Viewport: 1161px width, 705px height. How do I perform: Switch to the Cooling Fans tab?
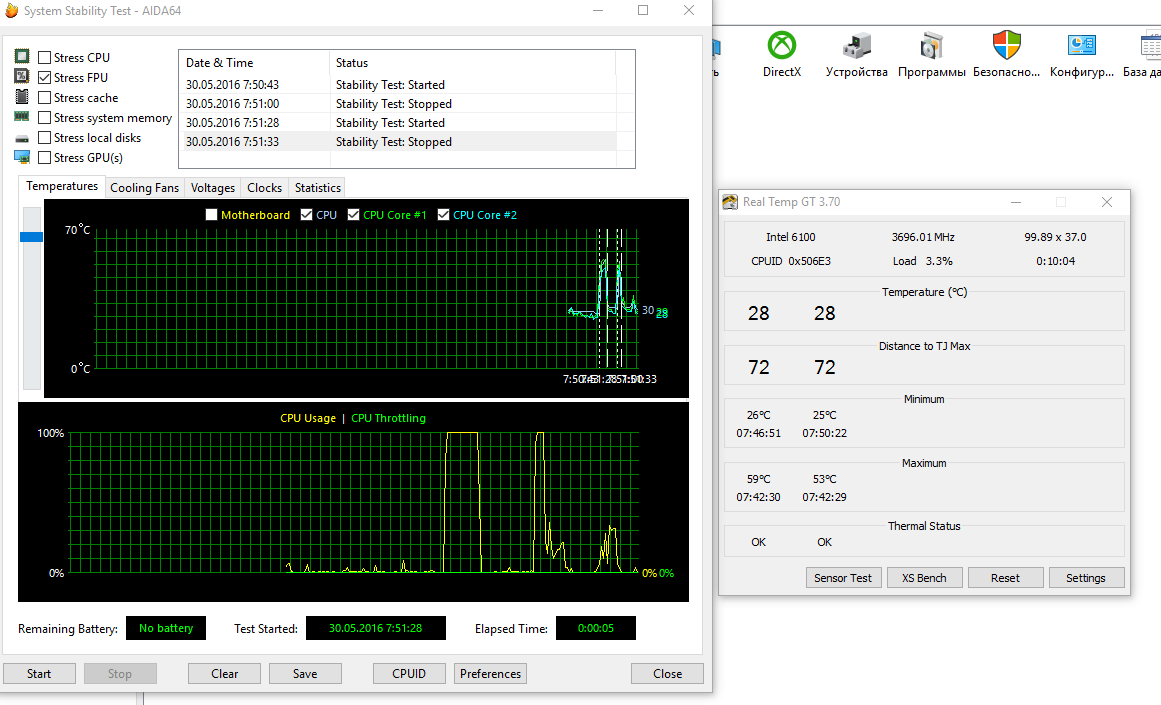pos(144,187)
